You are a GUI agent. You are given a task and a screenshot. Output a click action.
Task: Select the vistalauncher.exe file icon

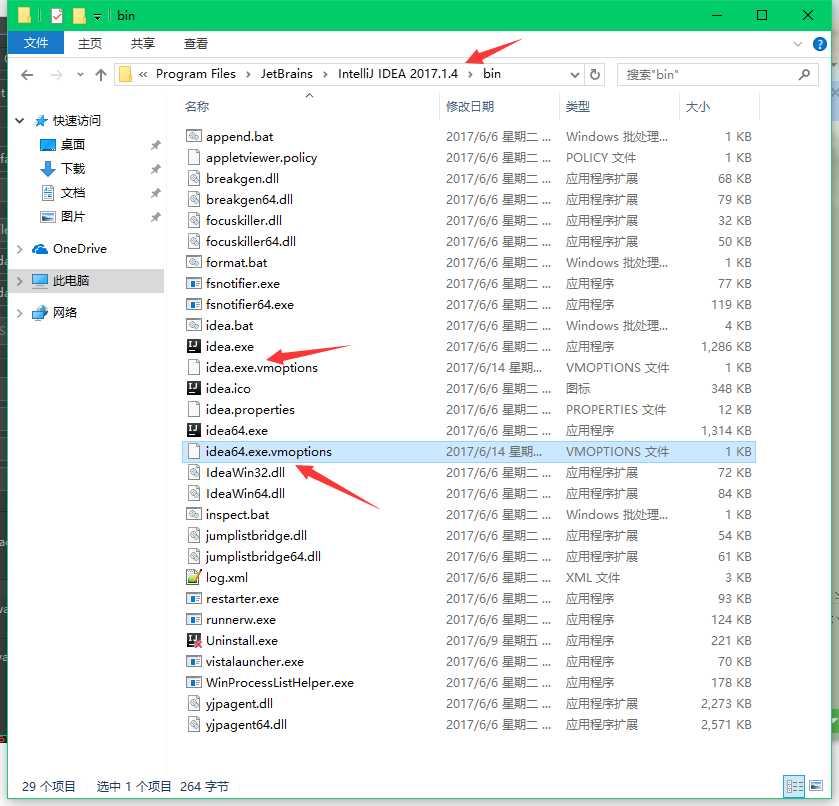coord(194,661)
